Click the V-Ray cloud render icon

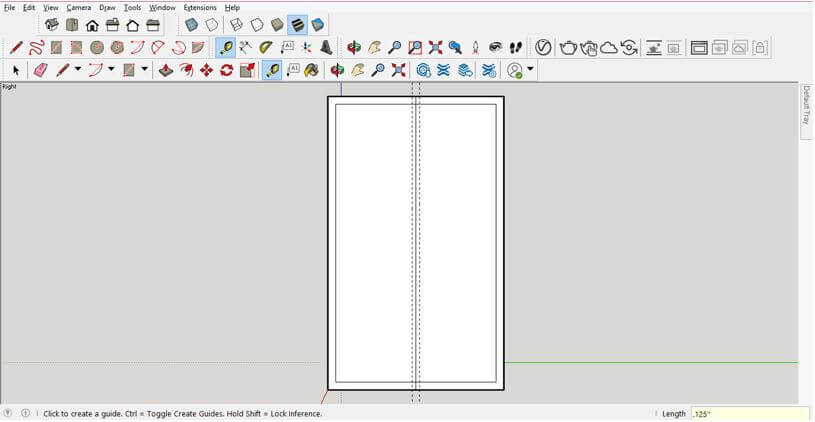pos(609,48)
